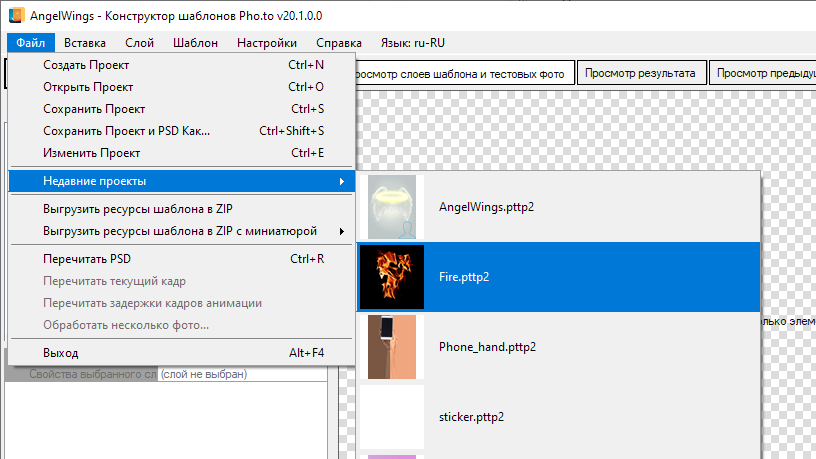816x459 pixels.
Task: Select Недавние проекты submenu item
Action: [x=182, y=181]
